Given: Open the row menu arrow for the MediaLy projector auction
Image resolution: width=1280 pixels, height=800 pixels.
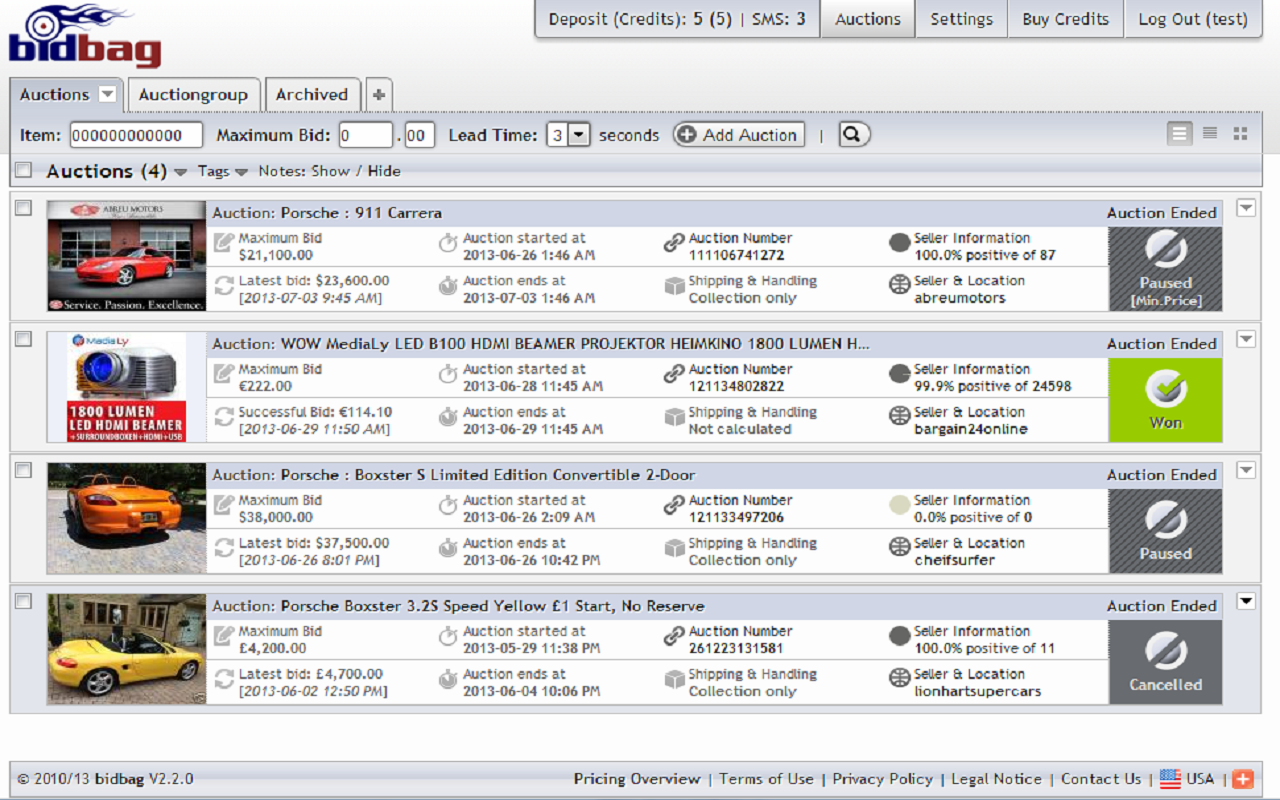Looking at the screenshot, I should click(x=1246, y=339).
